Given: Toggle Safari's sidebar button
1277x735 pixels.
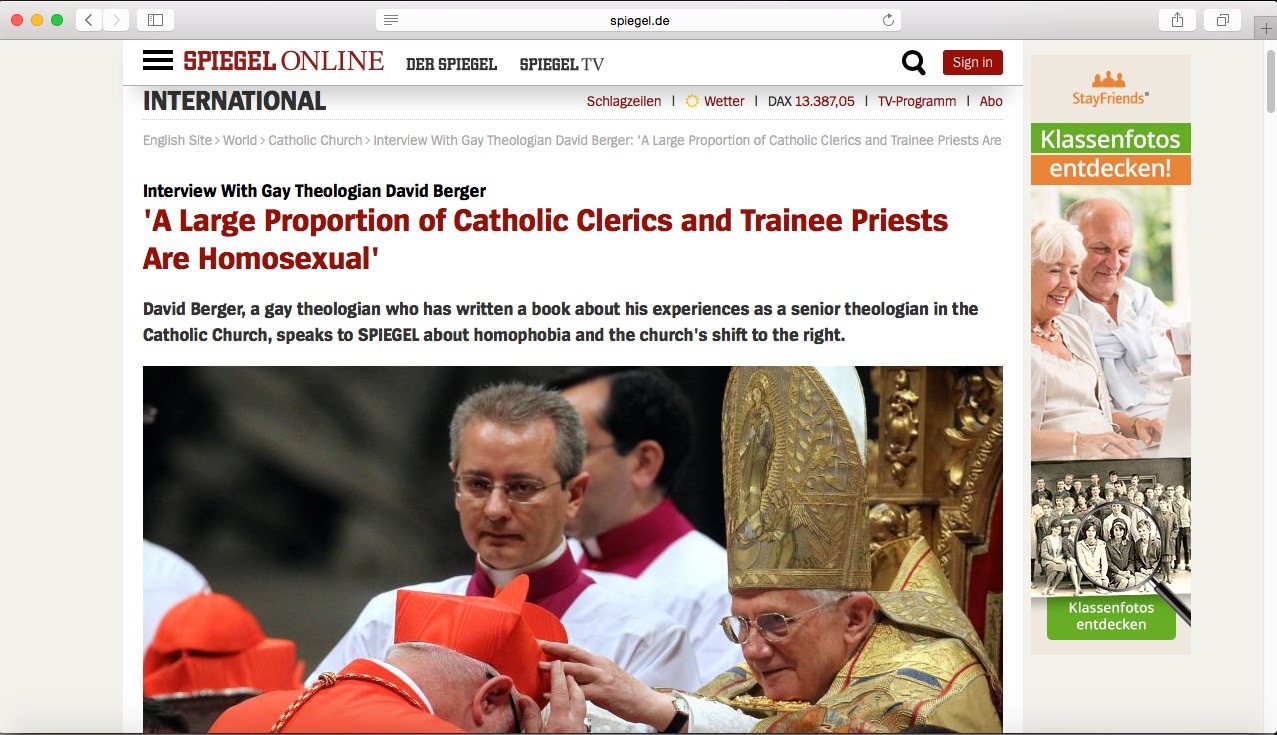Looking at the screenshot, I should coord(155,20).
